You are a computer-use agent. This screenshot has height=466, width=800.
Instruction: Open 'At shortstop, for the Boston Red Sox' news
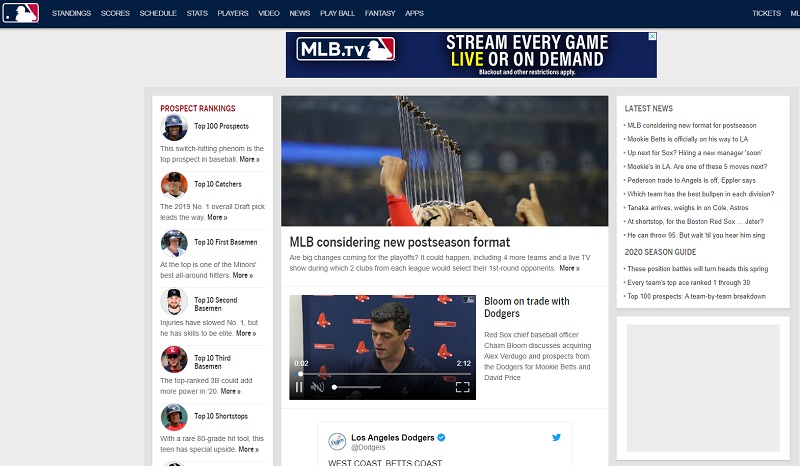click(x=695, y=222)
